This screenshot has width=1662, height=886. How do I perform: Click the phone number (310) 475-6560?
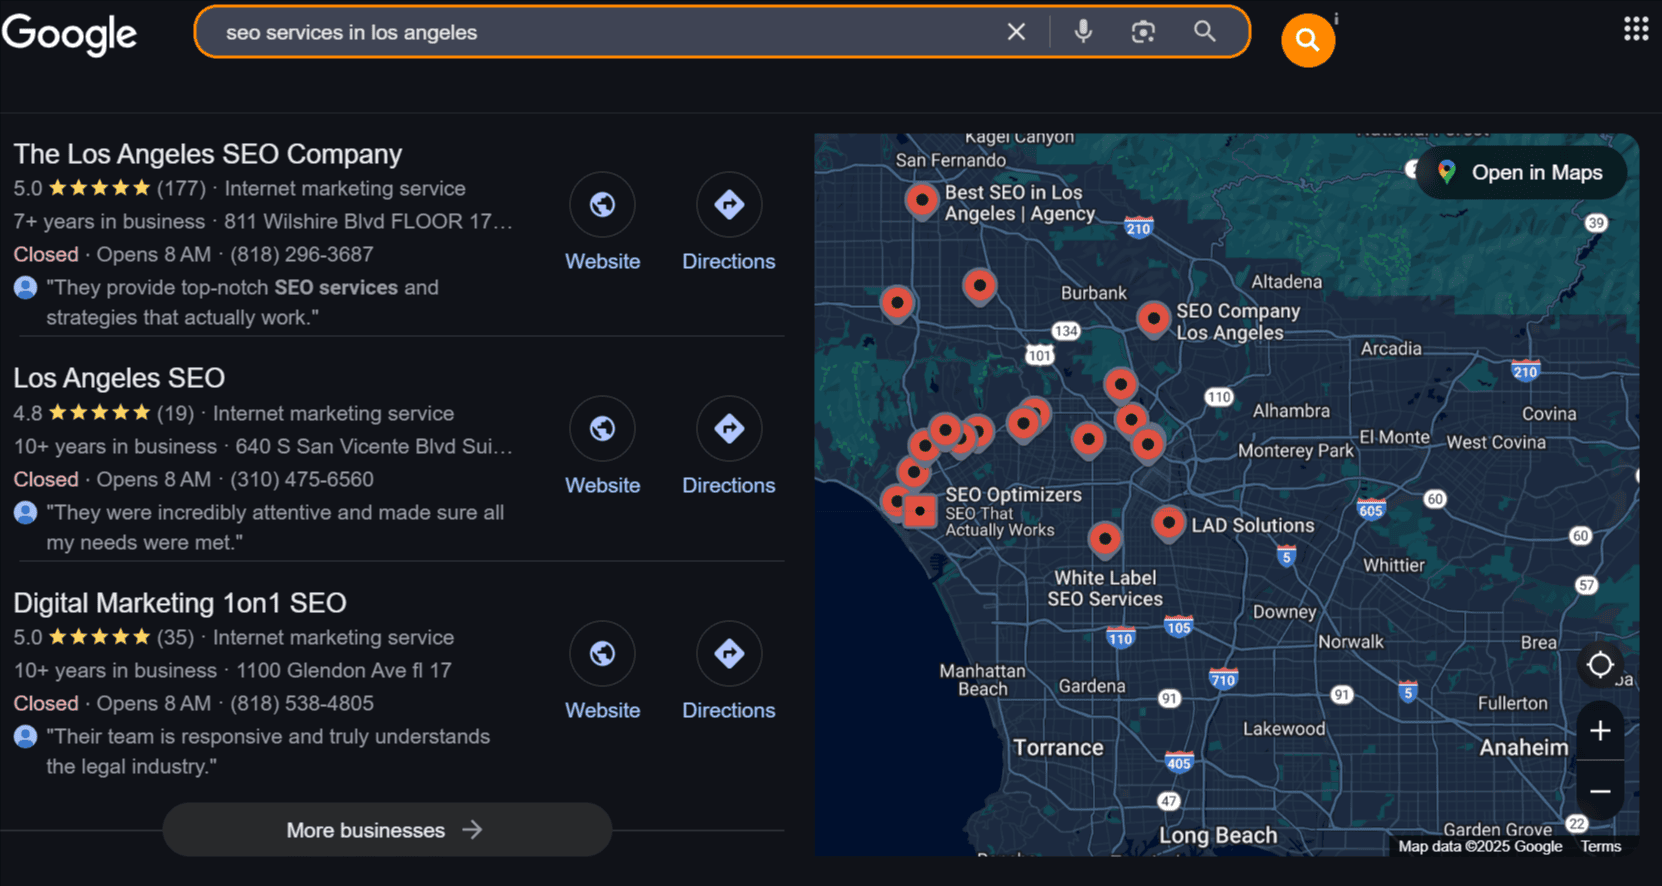point(302,480)
